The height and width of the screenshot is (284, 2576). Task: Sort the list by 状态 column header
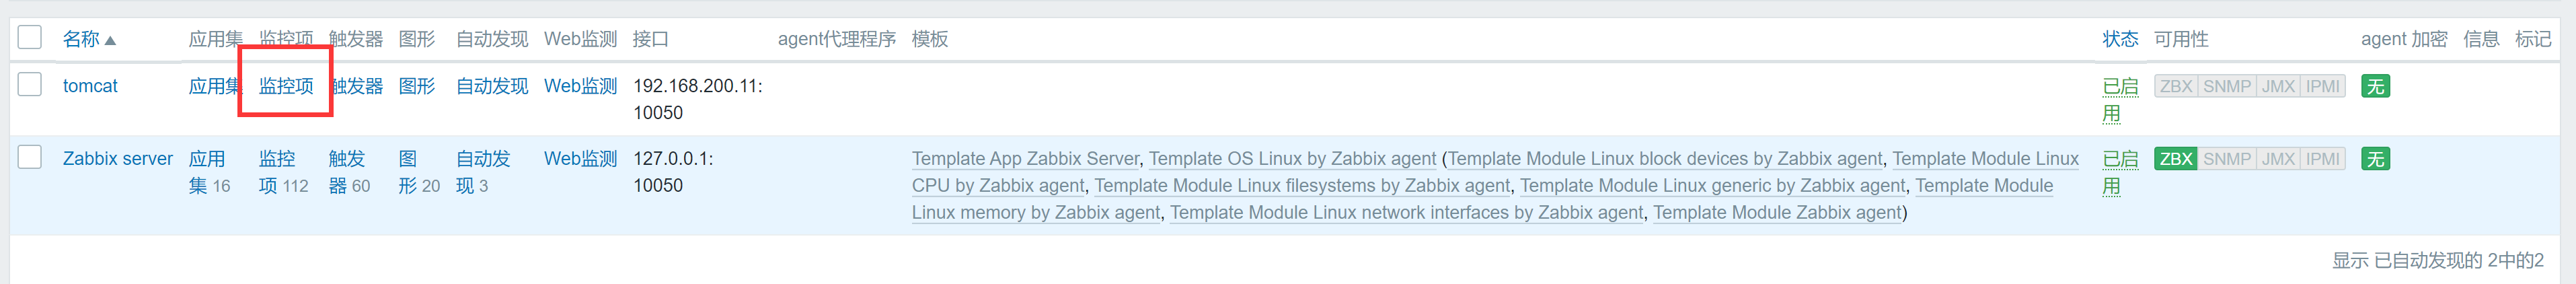2119,39
